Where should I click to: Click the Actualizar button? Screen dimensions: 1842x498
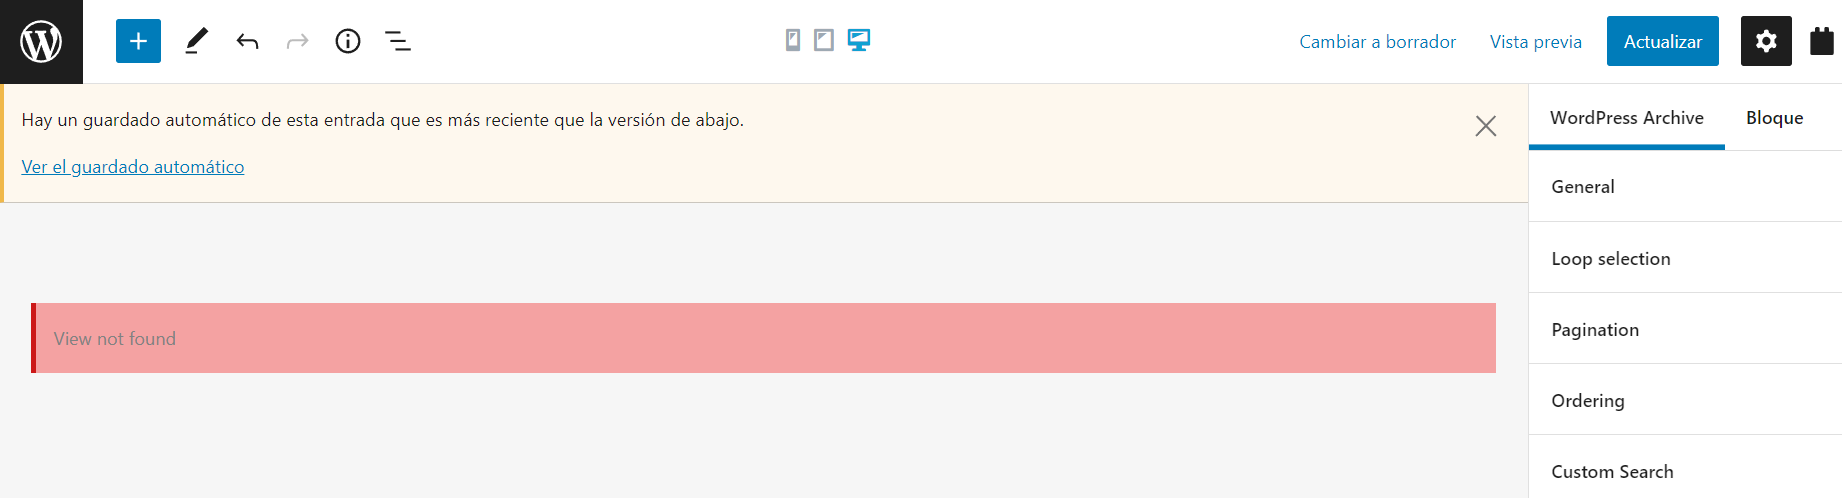click(x=1662, y=41)
